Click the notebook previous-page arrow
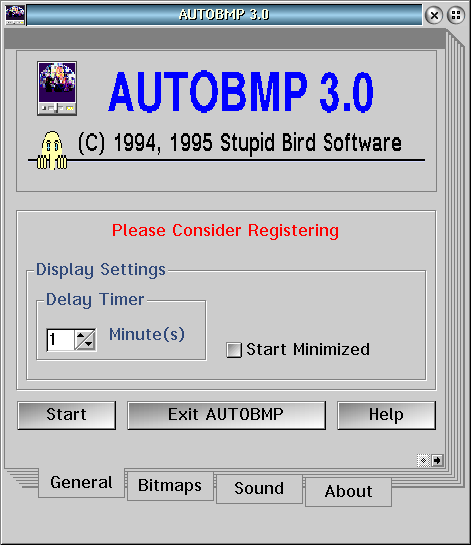 point(423,461)
